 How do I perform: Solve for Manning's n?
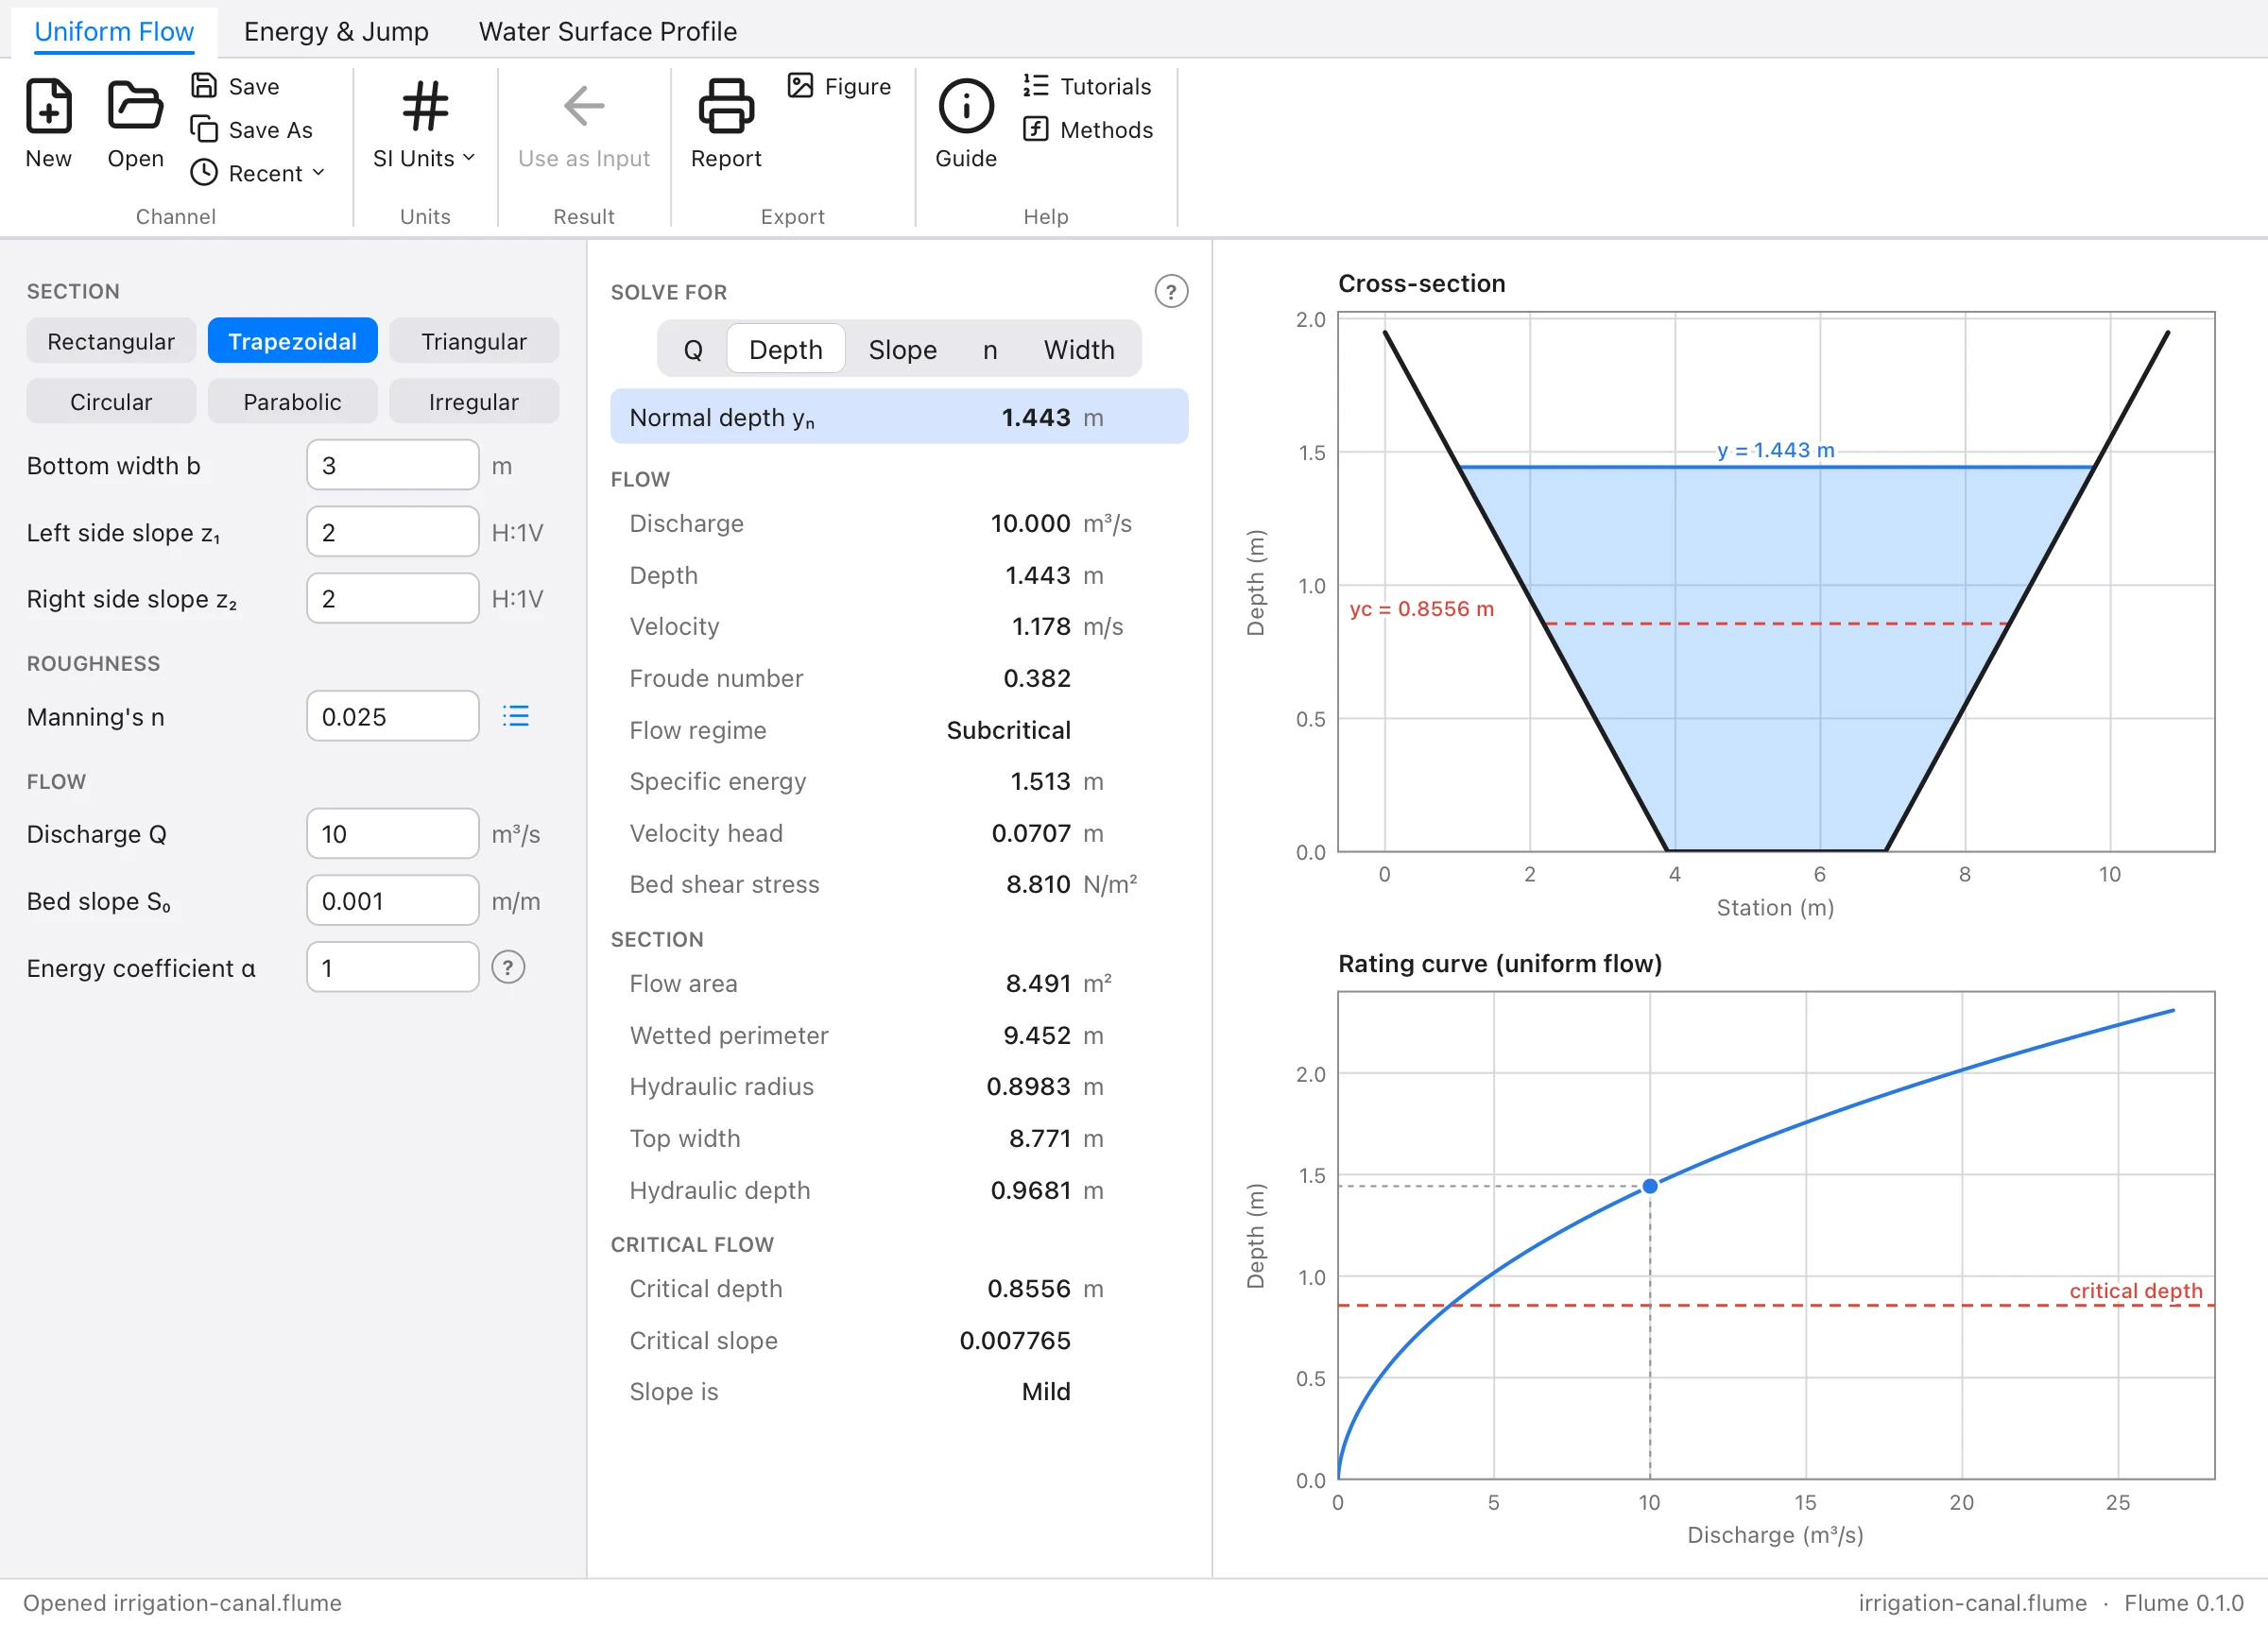[x=989, y=350]
